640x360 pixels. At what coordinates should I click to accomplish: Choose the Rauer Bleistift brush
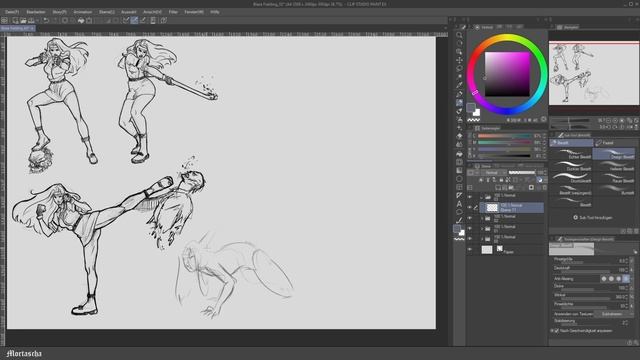pyautogui.click(x=614, y=178)
